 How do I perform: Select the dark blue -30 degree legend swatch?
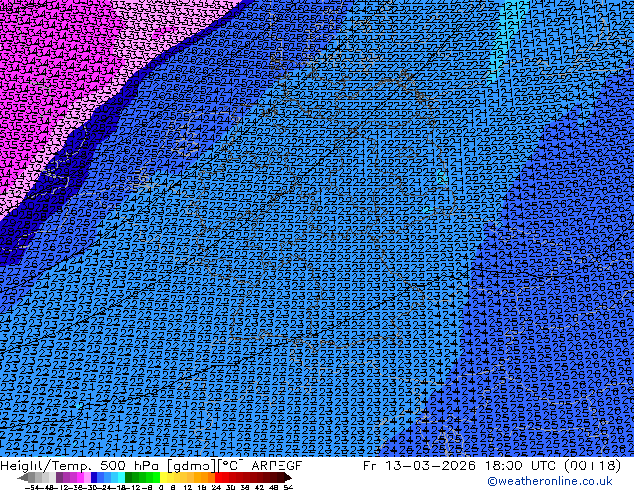[94, 477]
